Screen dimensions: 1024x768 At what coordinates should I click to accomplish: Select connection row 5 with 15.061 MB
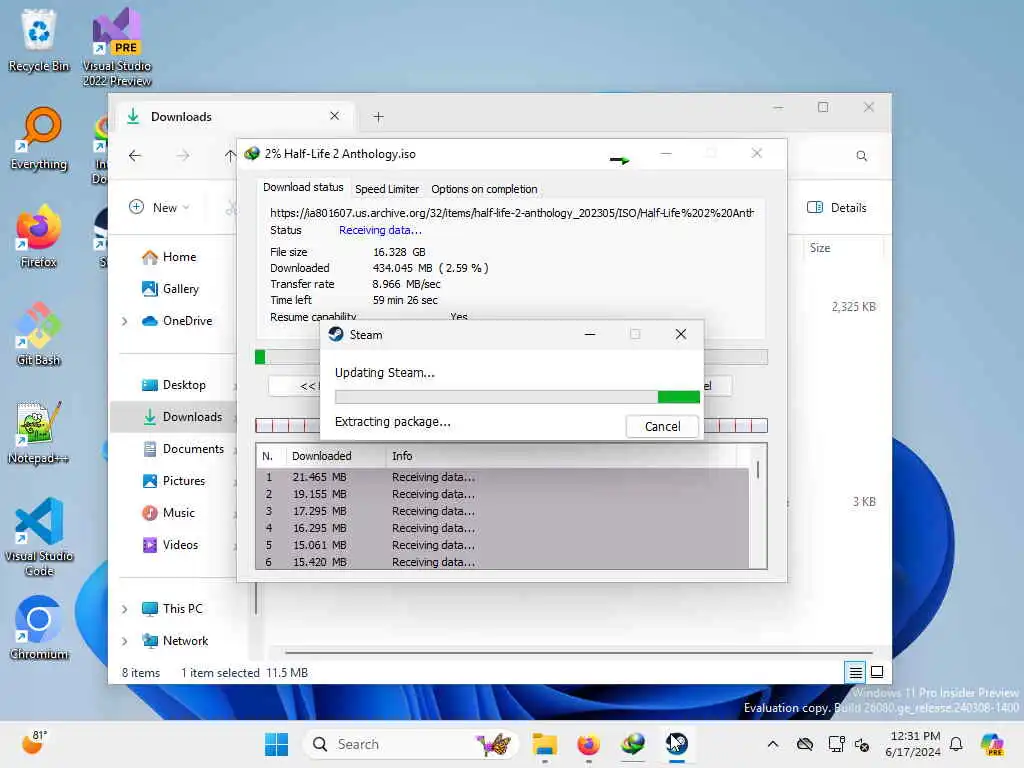tap(503, 545)
